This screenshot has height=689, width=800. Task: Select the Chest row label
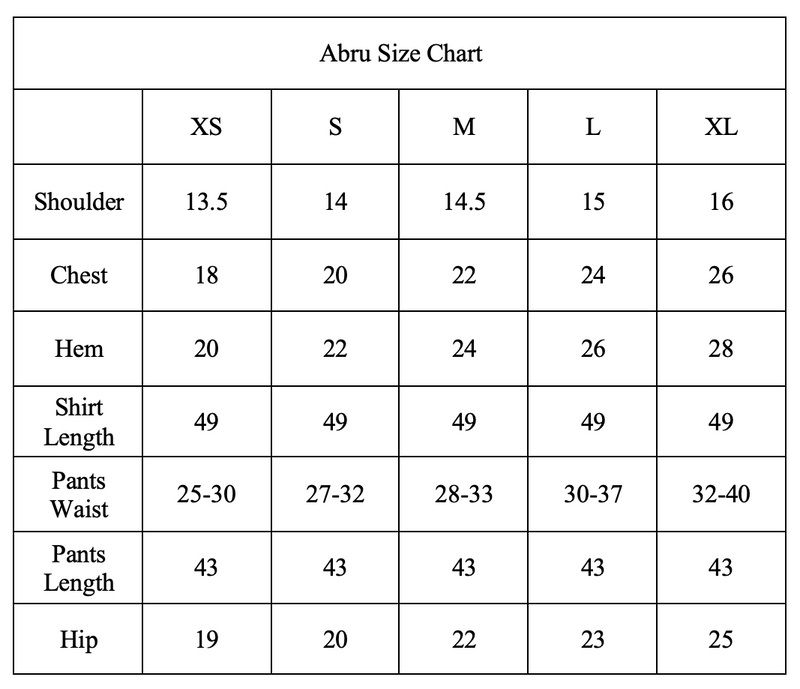[x=79, y=275]
